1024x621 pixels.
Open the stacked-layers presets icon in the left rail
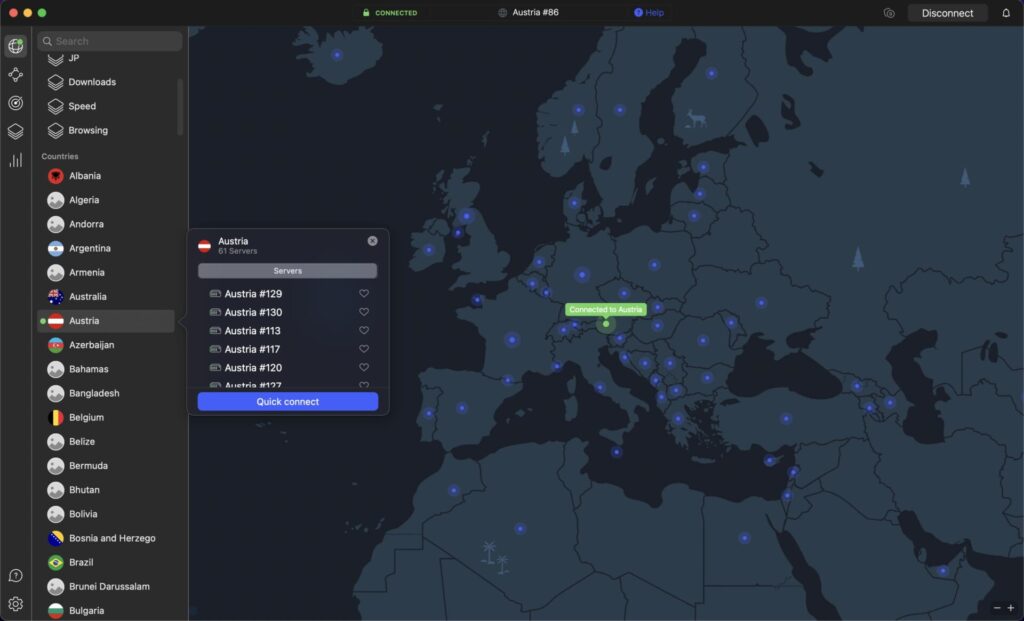point(16,131)
